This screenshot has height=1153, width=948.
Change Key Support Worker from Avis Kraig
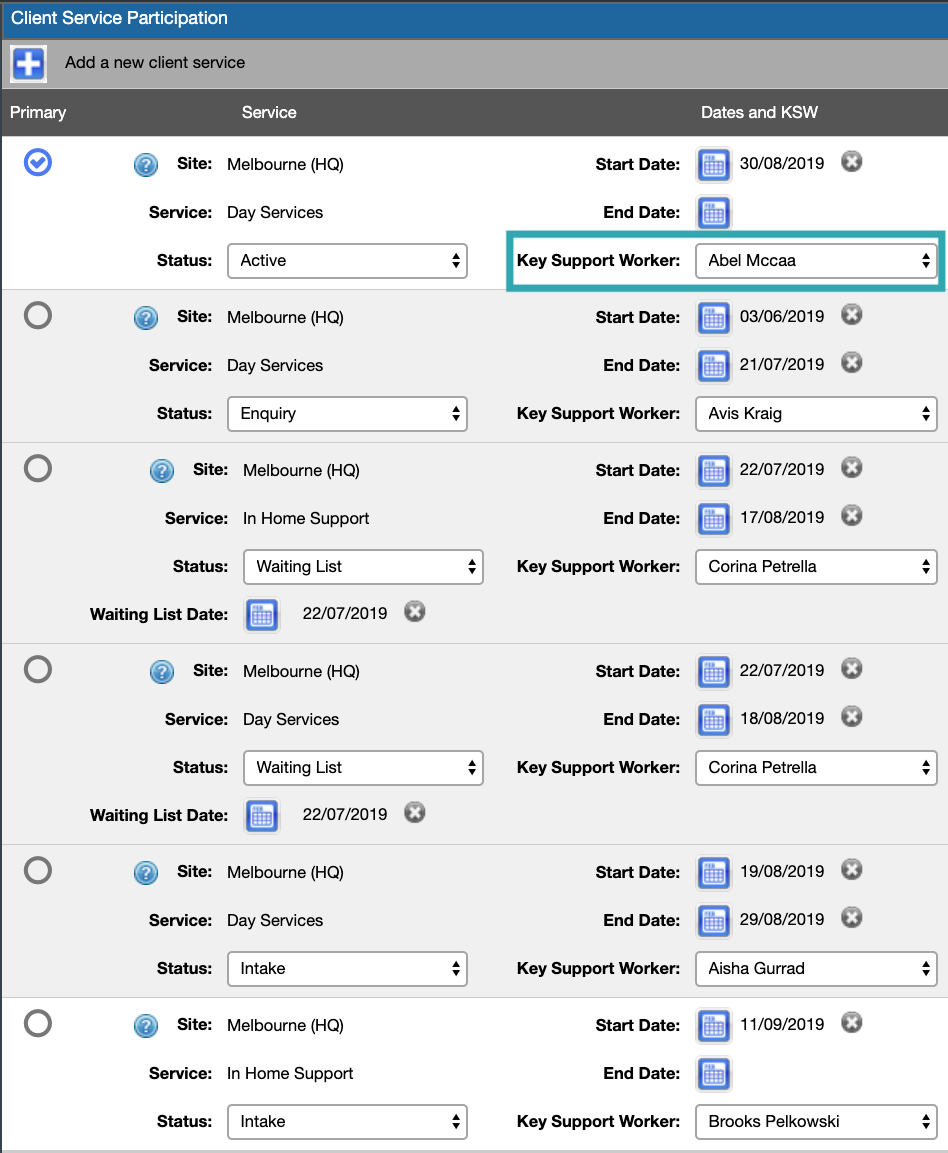click(816, 413)
